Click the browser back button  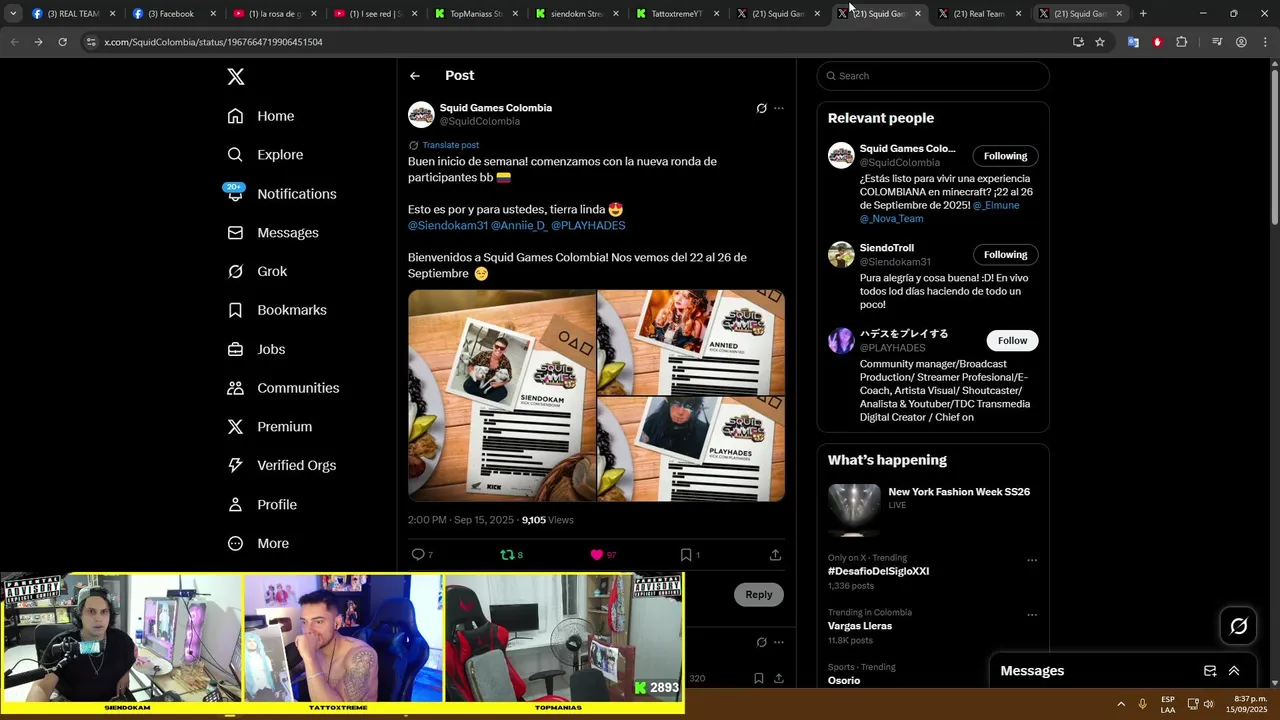point(15,42)
